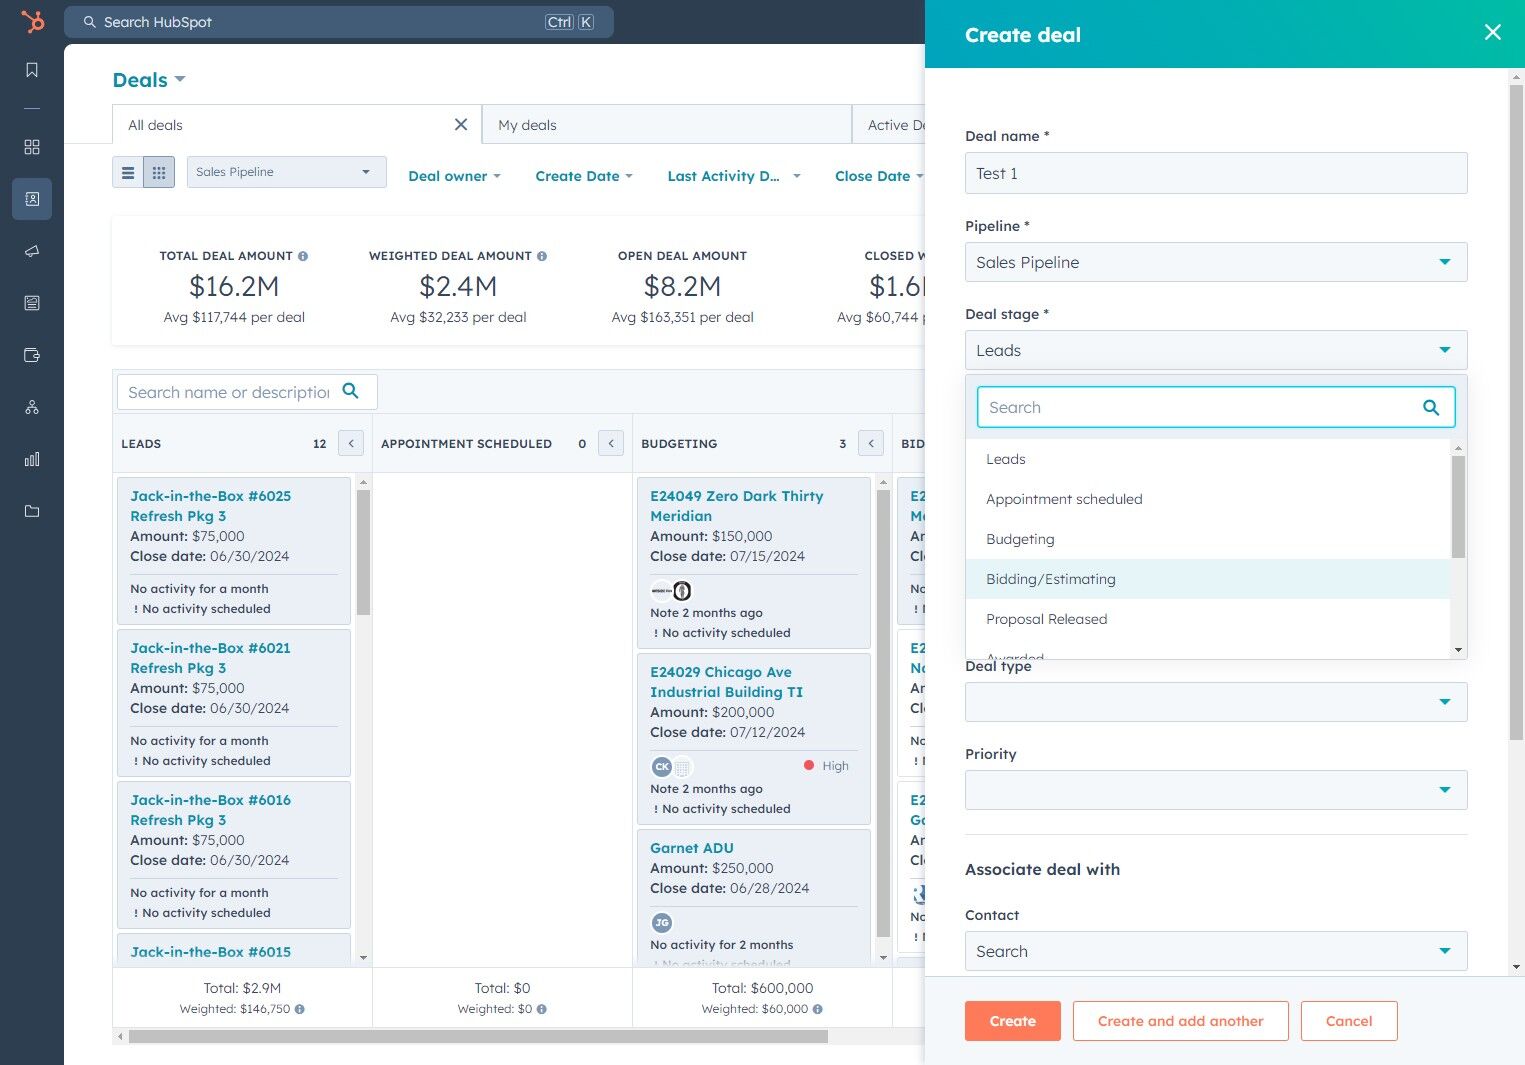This screenshot has height=1065, width=1525.
Task: Open the Jack-in-the-Box #6021 Refresh Pkg 3 deal
Action: 211,658
